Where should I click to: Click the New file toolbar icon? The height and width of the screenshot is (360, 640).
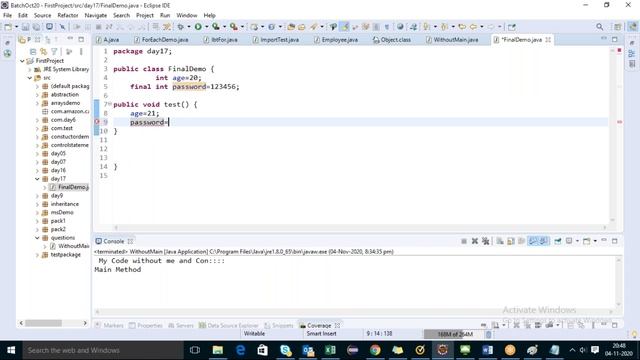pyautogui.click(x=8, y=27)
